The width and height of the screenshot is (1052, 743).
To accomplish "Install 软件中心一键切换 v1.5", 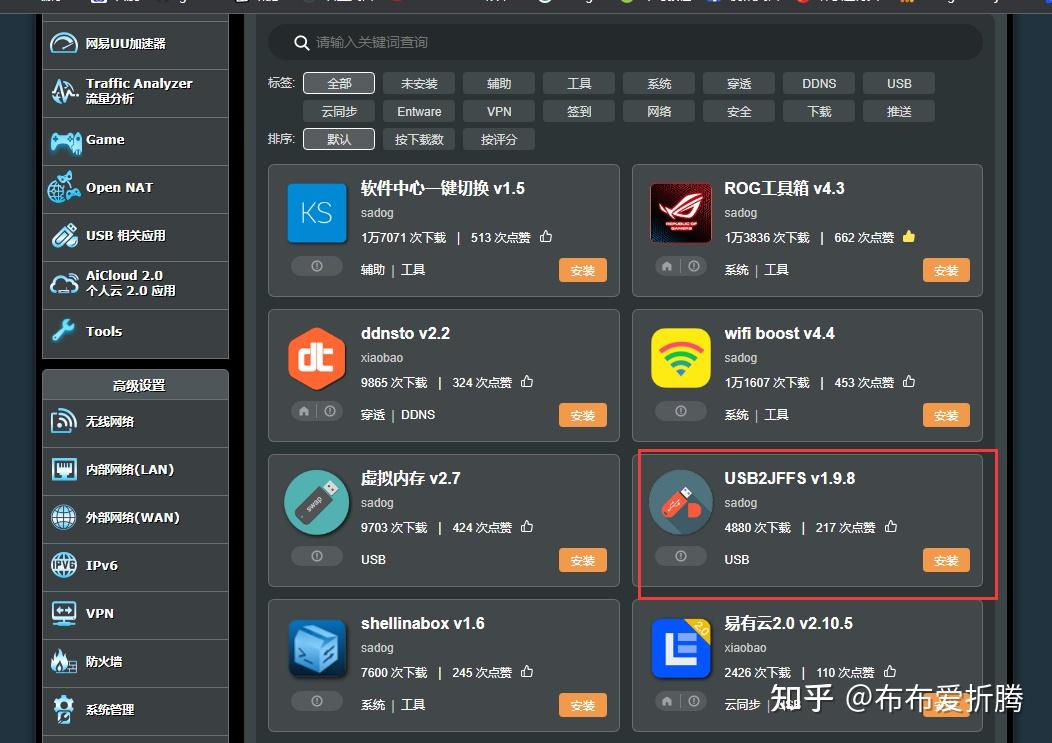I will (582, 270).
